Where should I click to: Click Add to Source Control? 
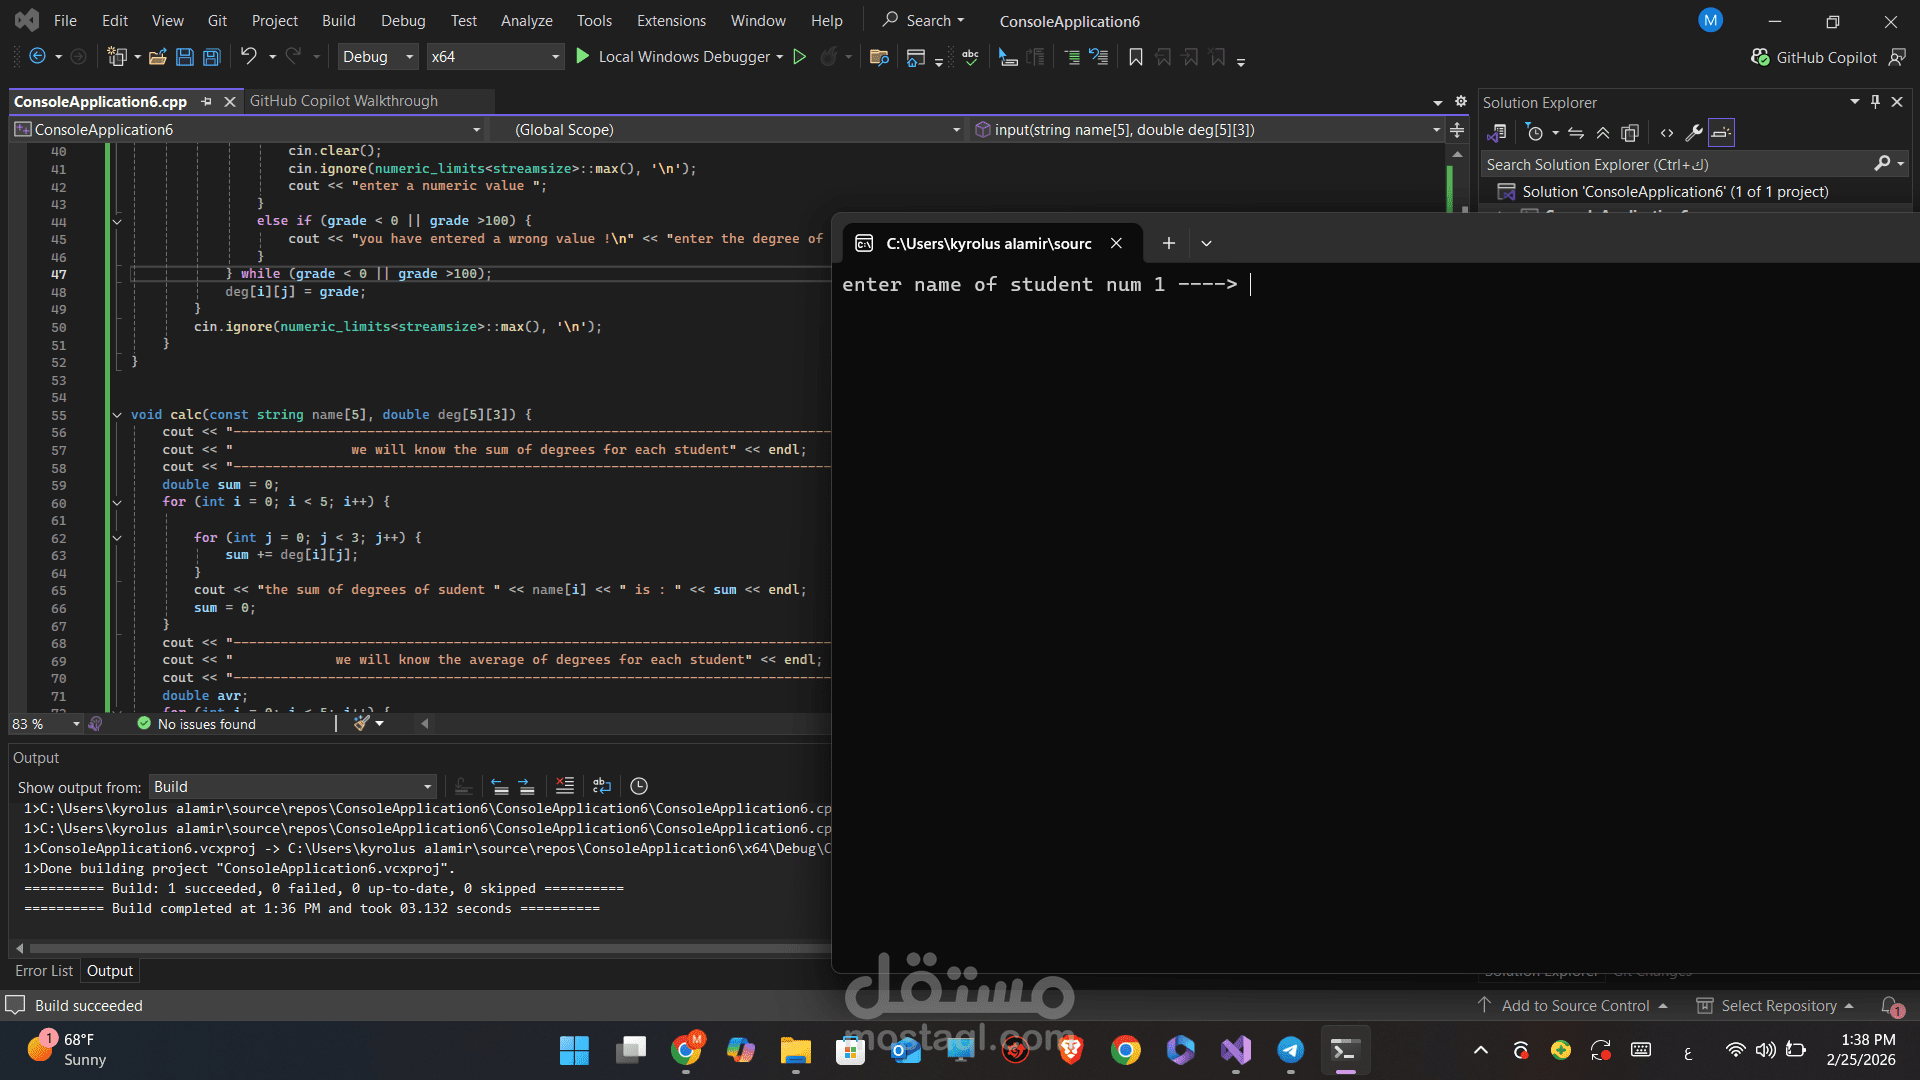1575,1005
